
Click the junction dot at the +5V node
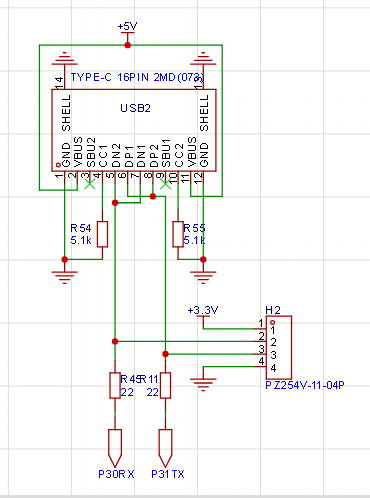[x=127, y=45]
